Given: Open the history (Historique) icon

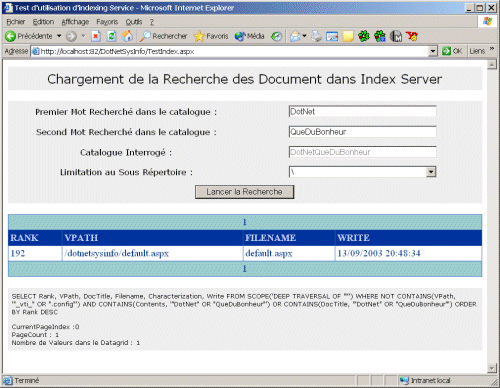Looking at the screenshot, I should tap(276, 36).
